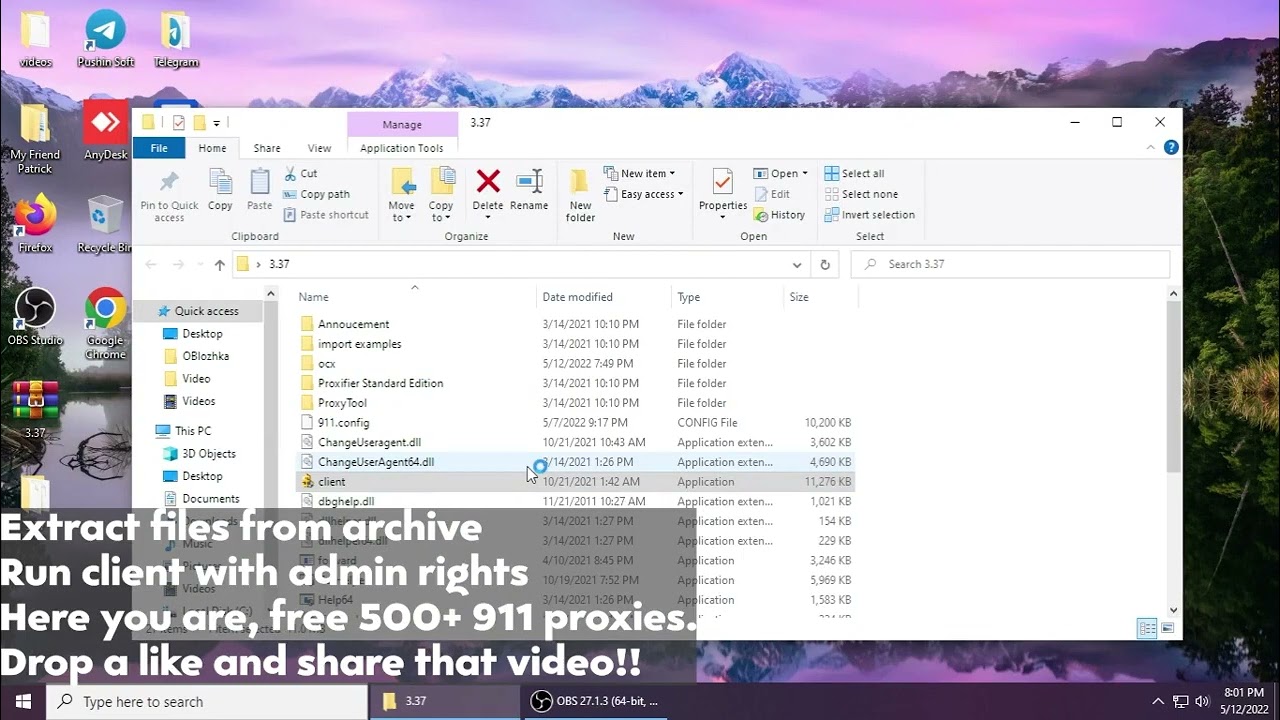Open Firefox desktop shortcut

pyautogui.click(x=35, y=224)
